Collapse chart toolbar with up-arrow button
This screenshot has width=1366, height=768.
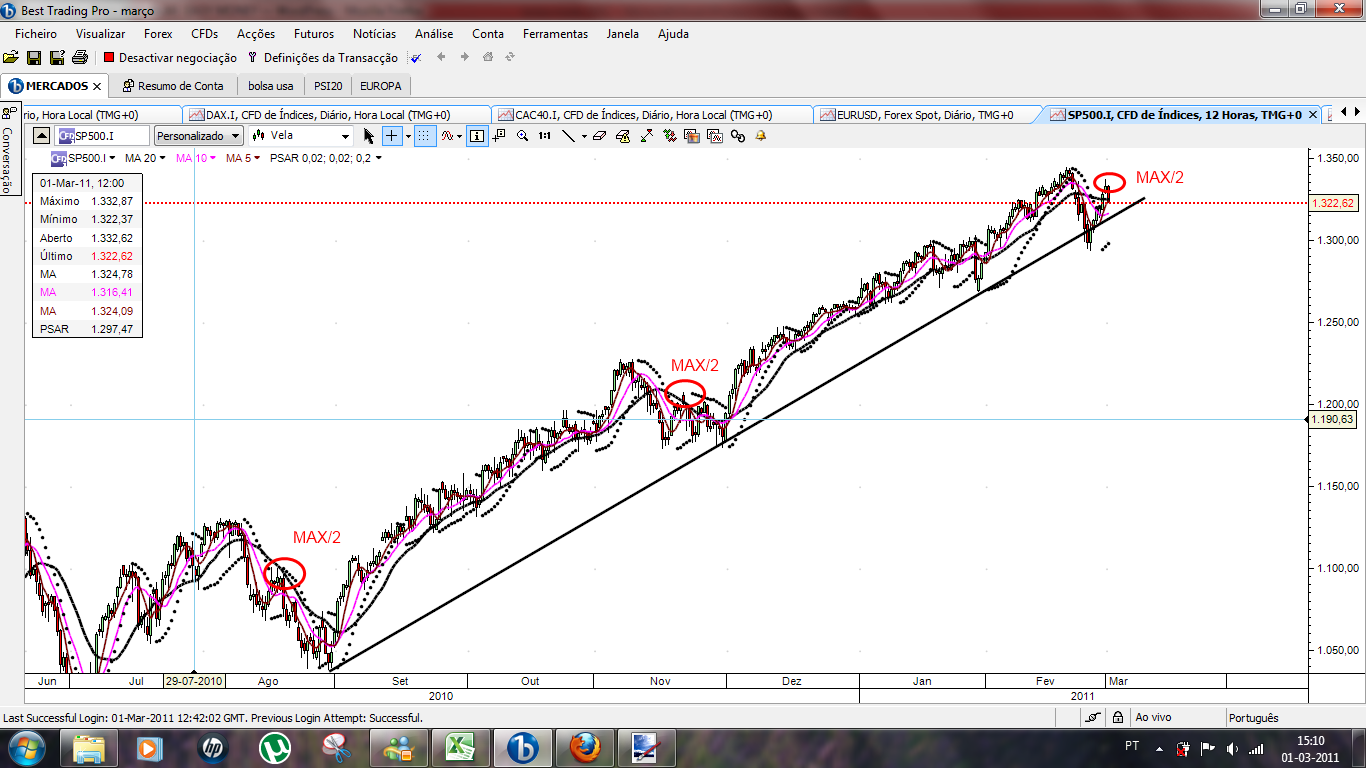[41, 136]
